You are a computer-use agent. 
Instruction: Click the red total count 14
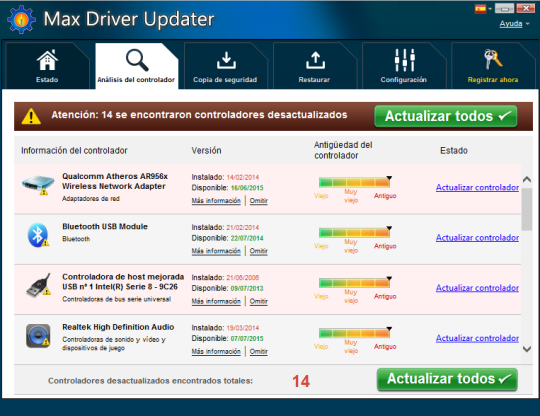[301, 381]
